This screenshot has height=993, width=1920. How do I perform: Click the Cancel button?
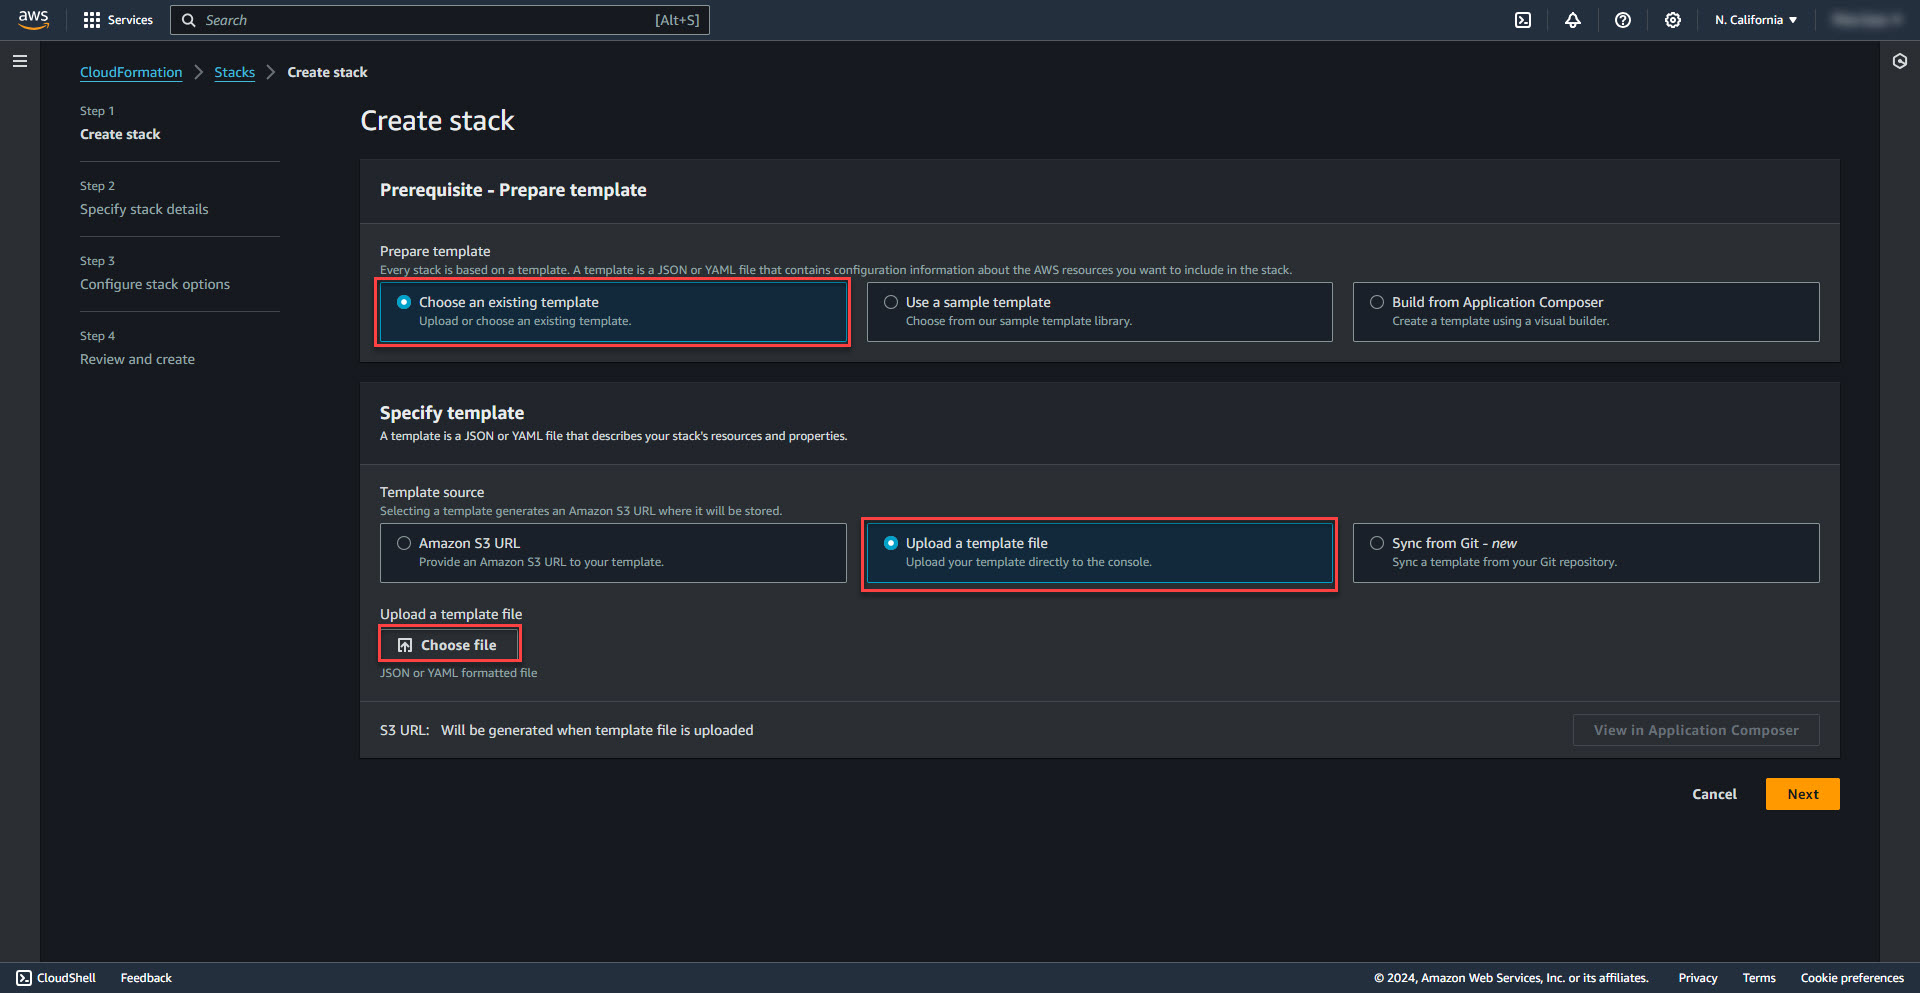pyautogui.click(x=1714, y=794)
